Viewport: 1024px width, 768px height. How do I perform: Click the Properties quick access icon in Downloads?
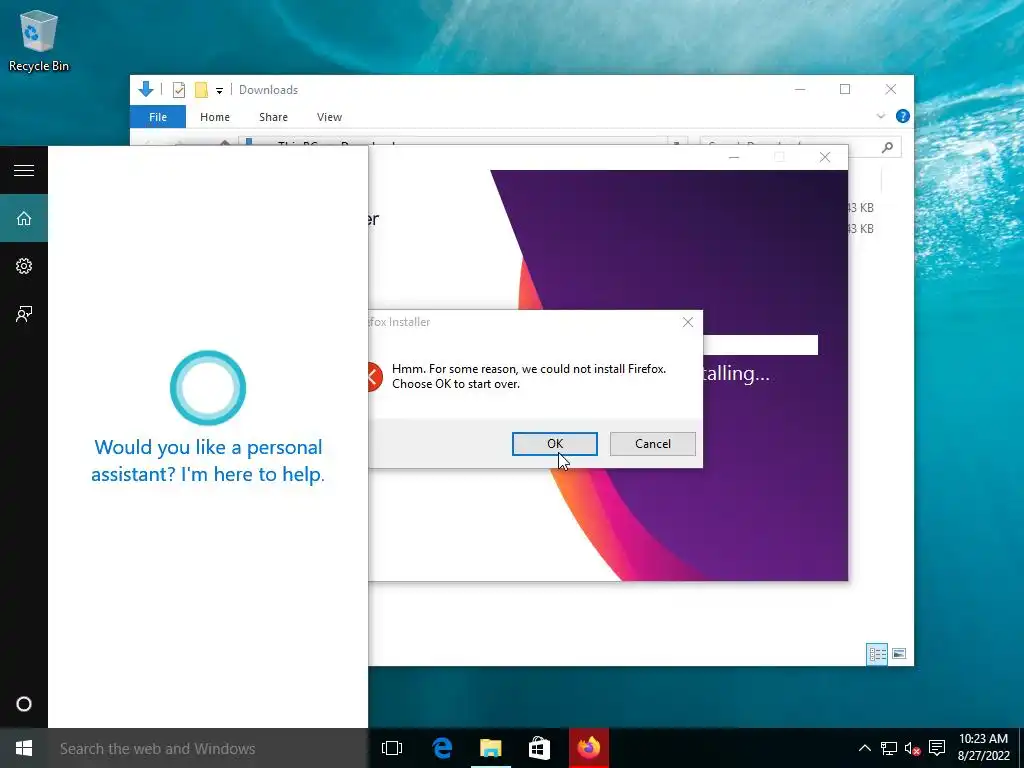click(x=178, y=90)
